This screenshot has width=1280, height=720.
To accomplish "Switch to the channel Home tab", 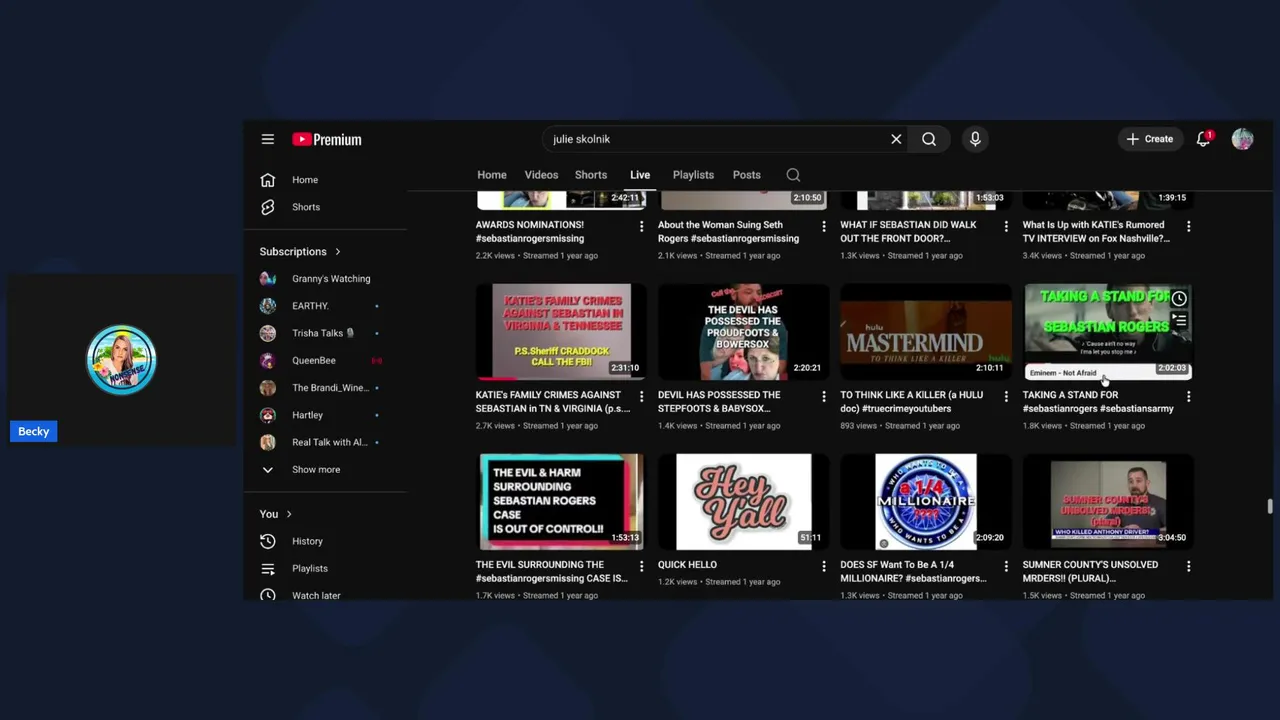I will point(492,175).
